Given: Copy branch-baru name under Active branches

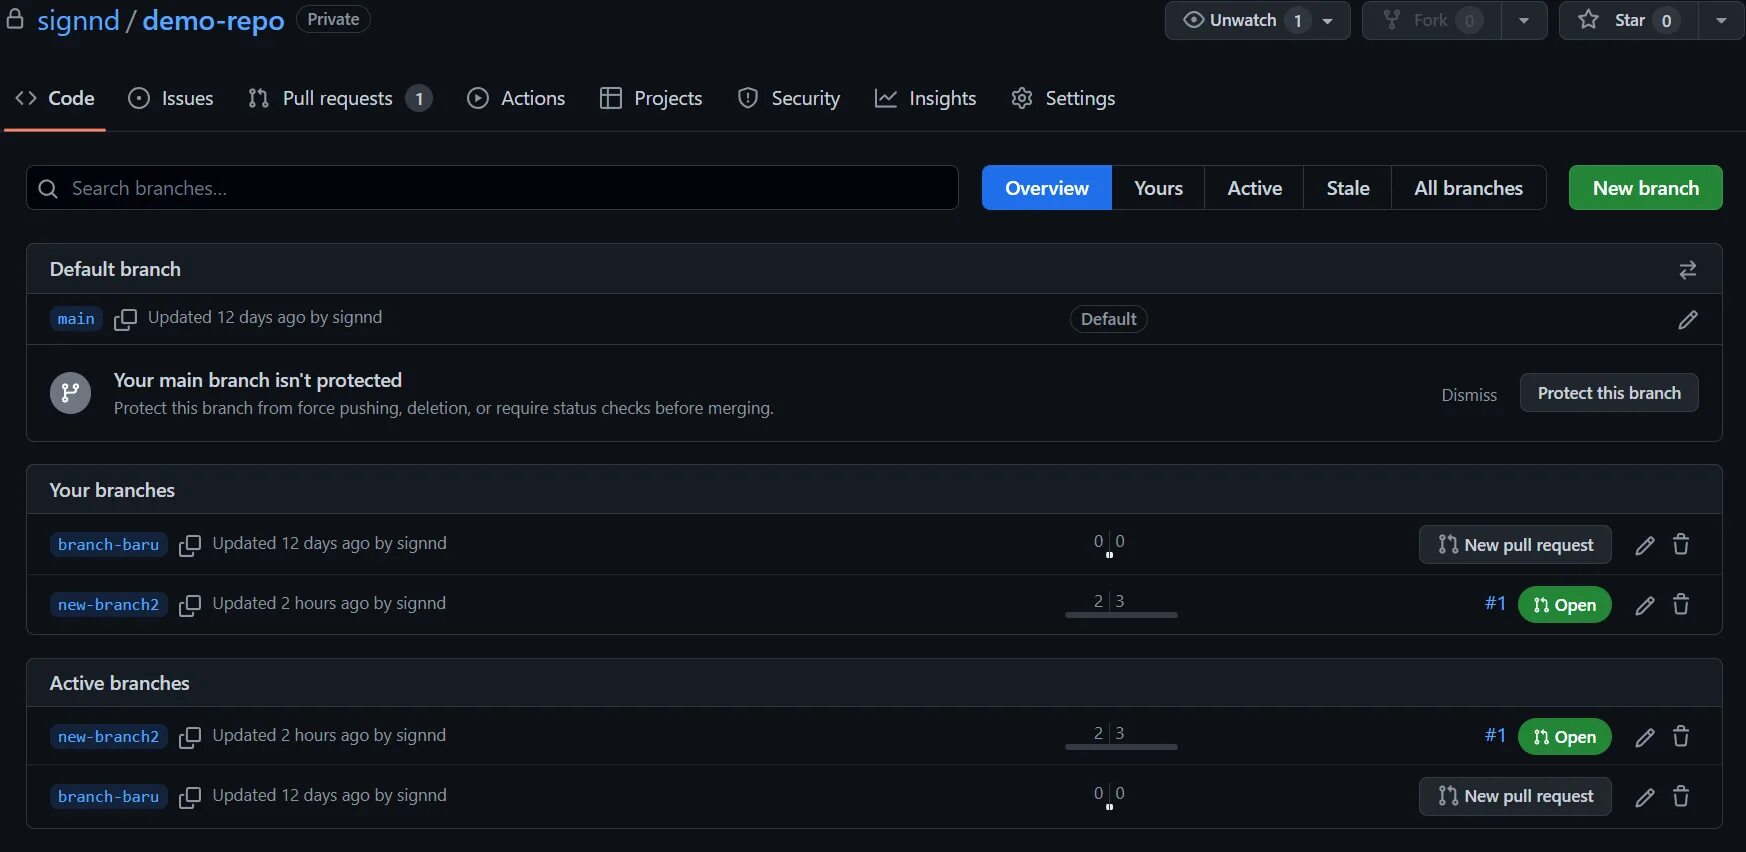Looking at the screenshot, I should tap(190, 797).
